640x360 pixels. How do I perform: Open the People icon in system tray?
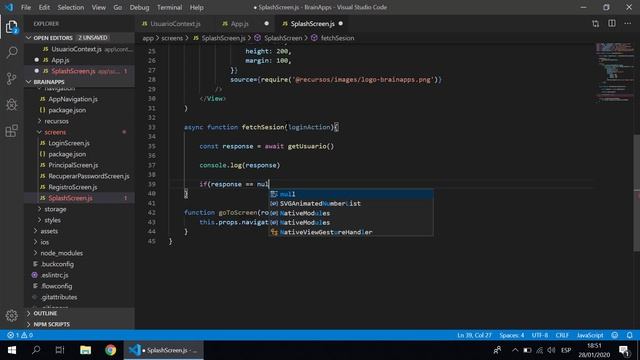pos(497,350)
